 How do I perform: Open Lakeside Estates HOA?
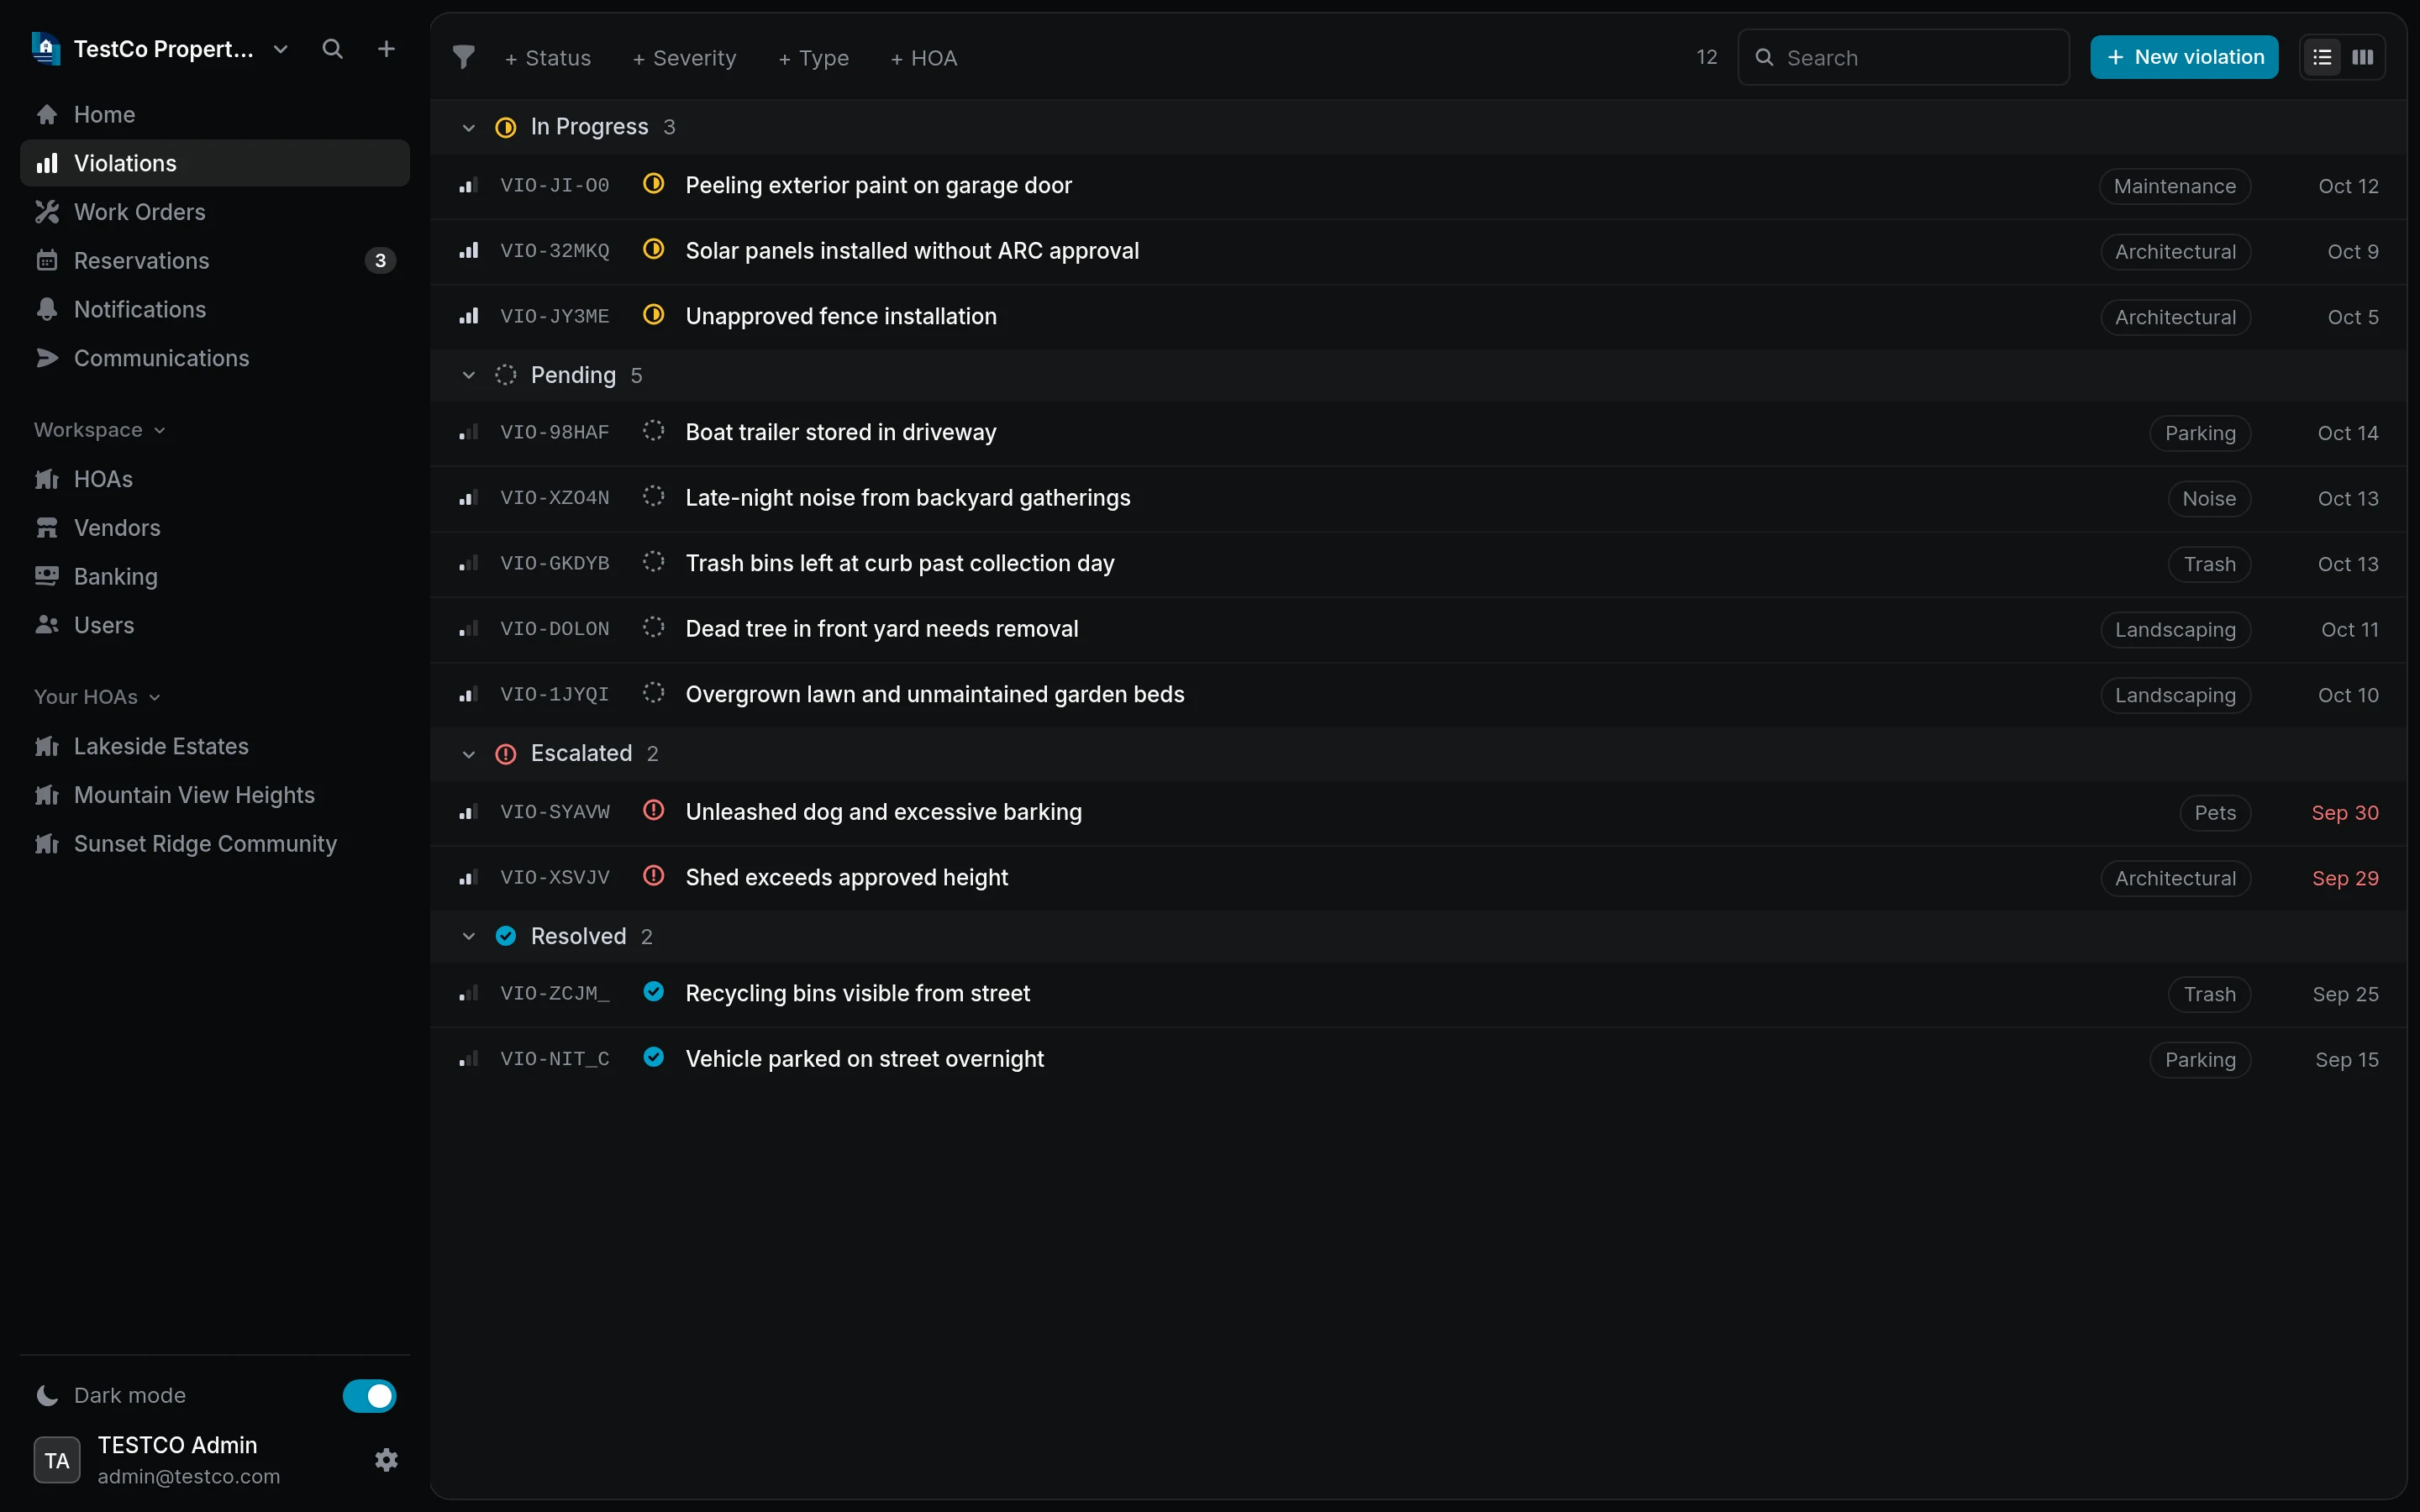[215, 746]
